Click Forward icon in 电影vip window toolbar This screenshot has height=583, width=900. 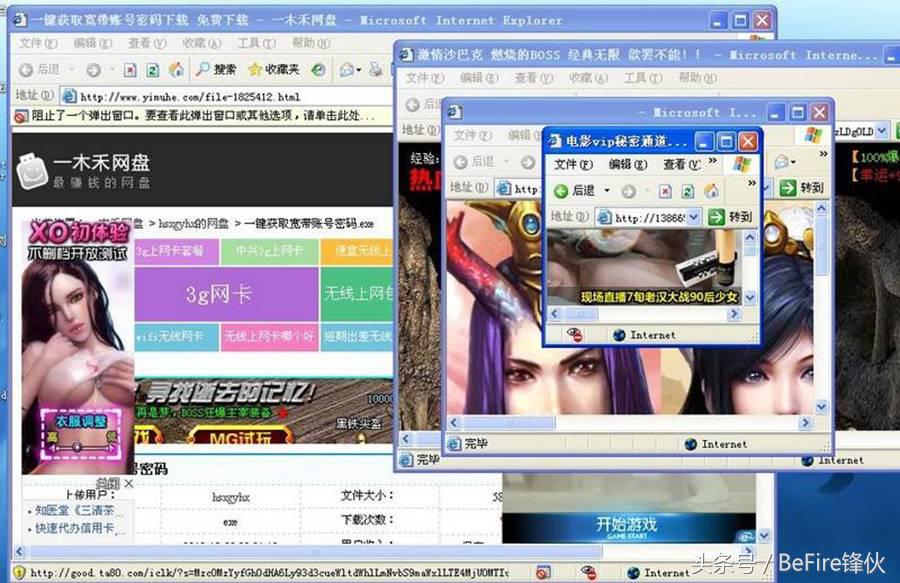629,191
